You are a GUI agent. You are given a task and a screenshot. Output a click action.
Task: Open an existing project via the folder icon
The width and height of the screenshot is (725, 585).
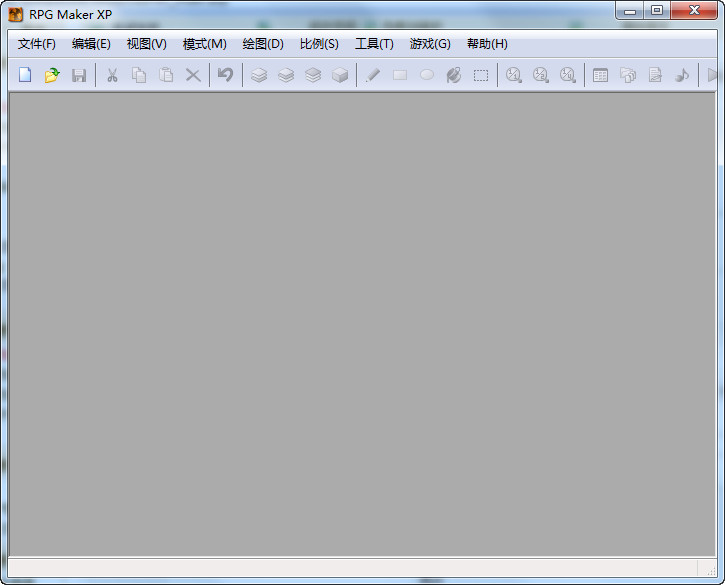tap(52, 75)
